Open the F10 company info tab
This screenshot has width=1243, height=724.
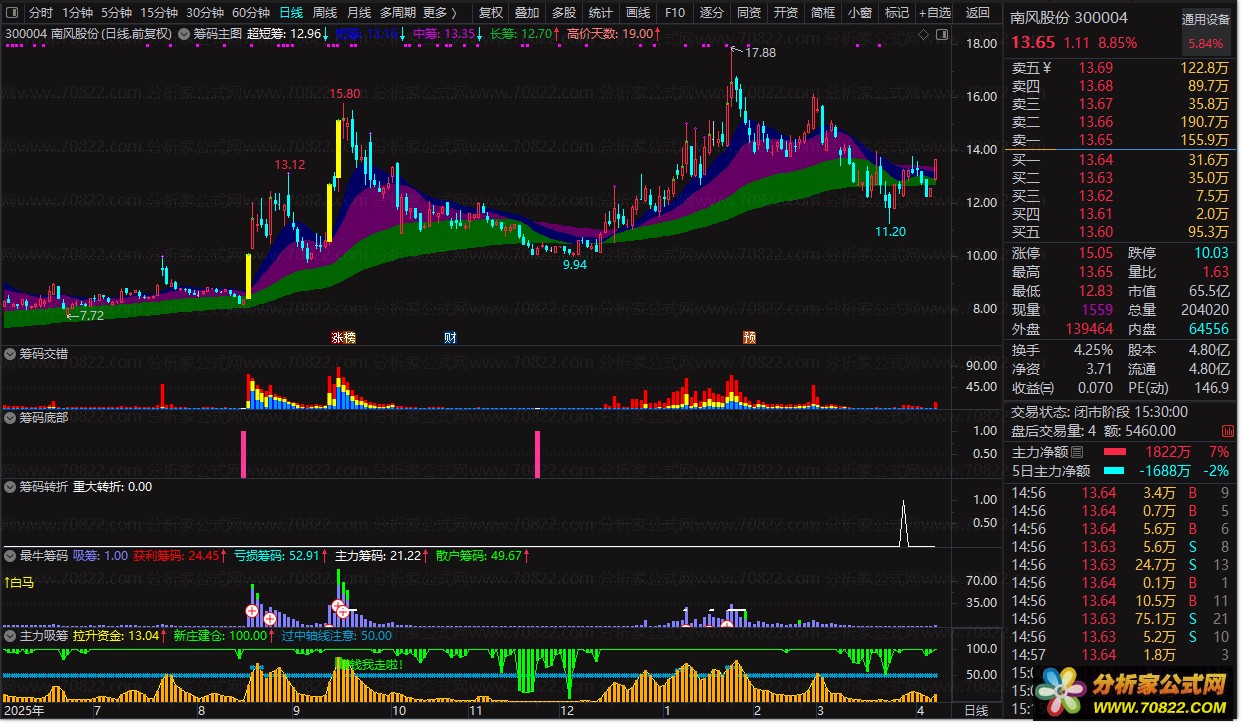click(675, 13)
